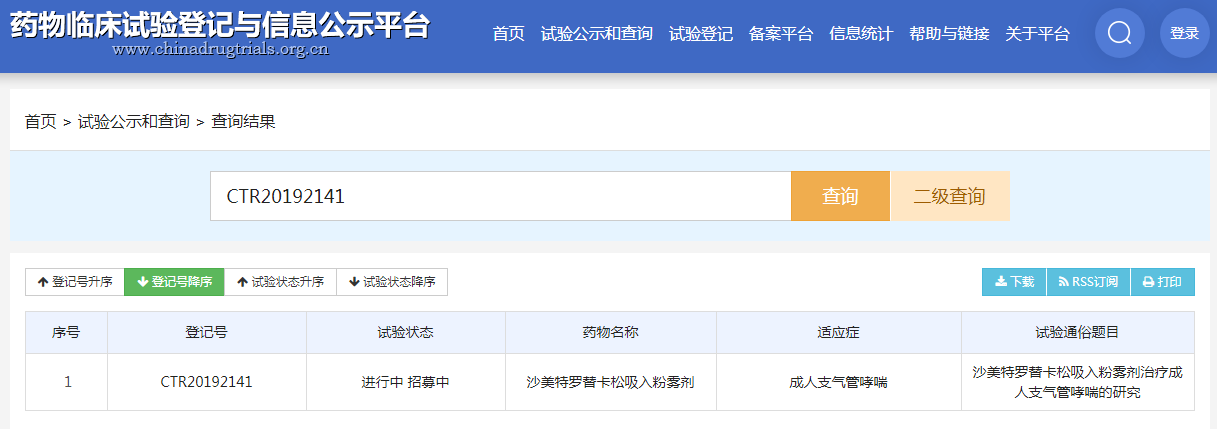Click the 二级查询 button
1217x429 pixels.
949,196
